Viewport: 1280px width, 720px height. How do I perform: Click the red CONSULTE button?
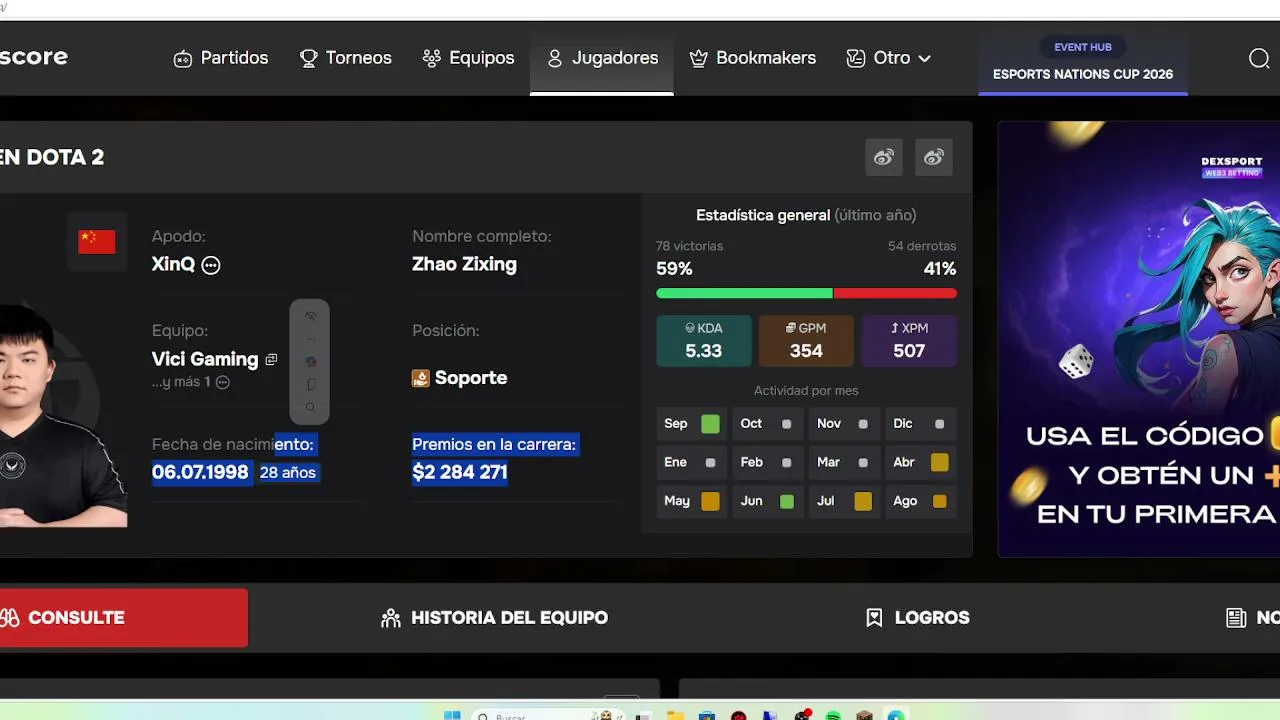124,618
